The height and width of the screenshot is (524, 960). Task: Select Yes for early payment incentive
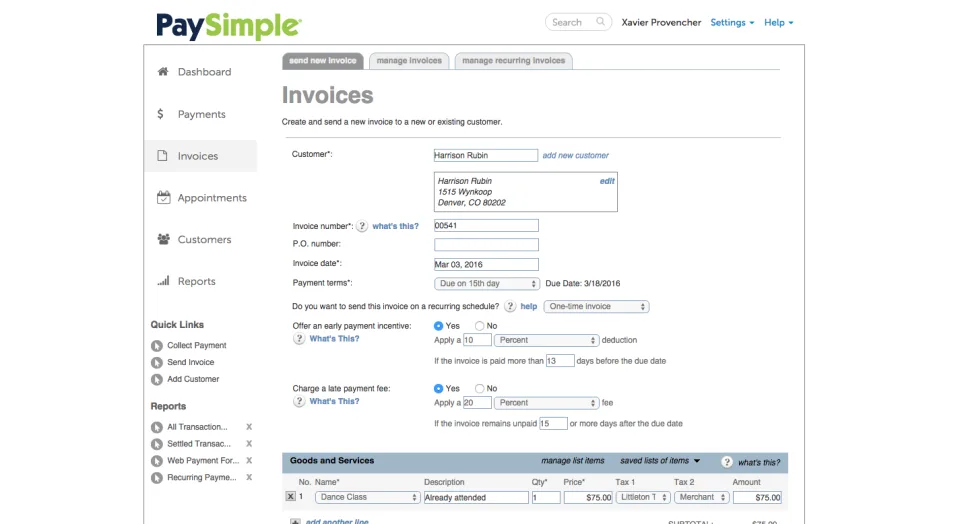[438, 326]
